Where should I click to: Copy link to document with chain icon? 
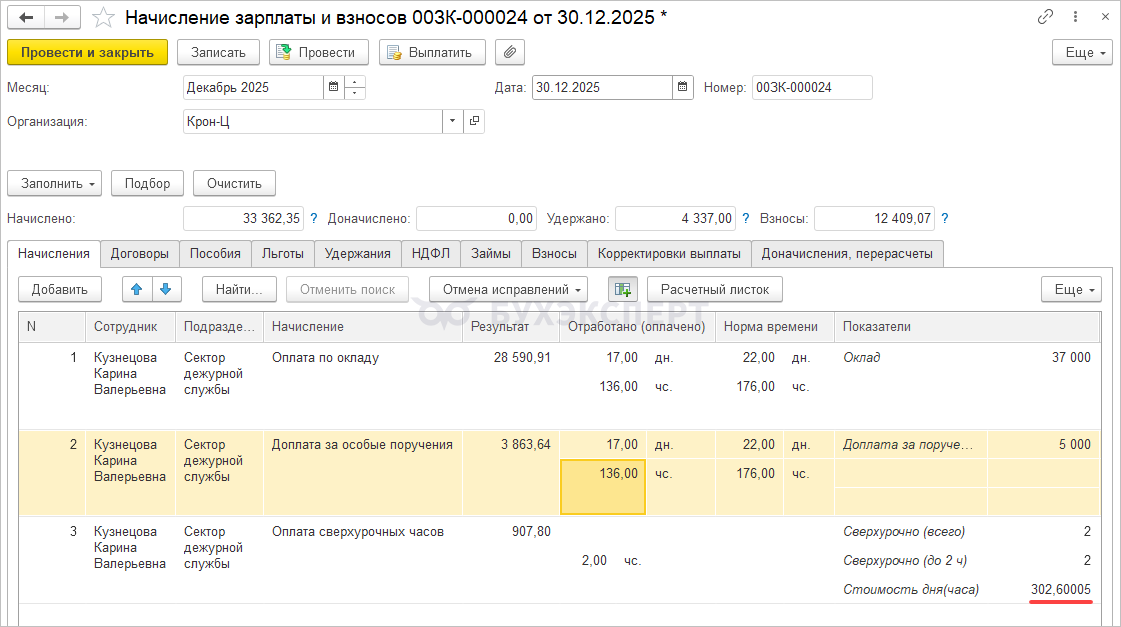click(x=1046, y=17)
